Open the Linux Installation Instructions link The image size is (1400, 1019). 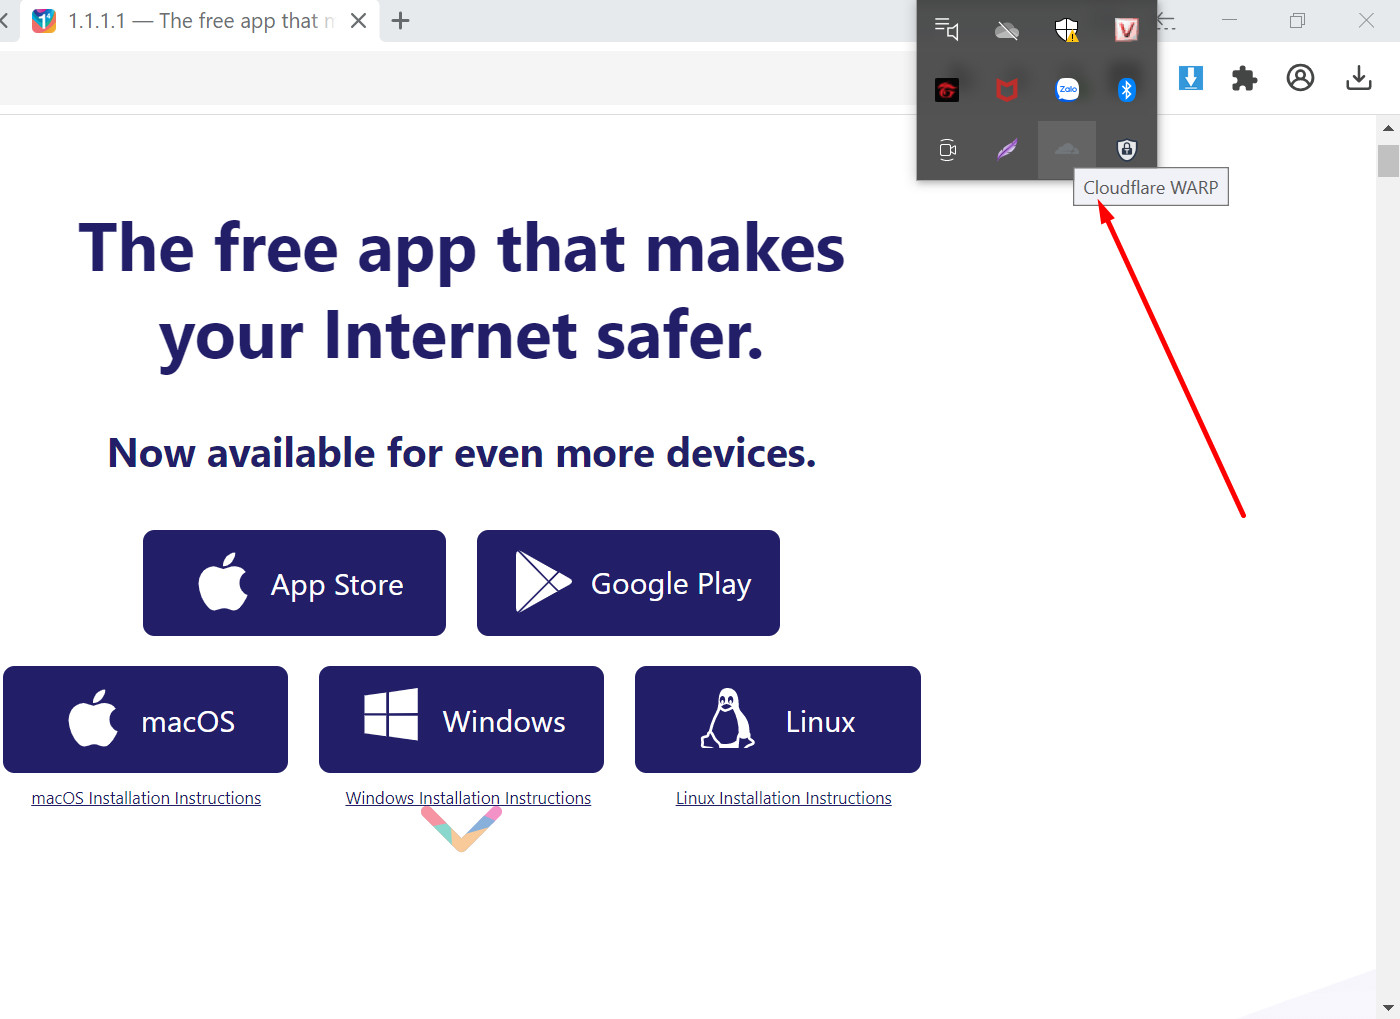(x=783, y=798)
